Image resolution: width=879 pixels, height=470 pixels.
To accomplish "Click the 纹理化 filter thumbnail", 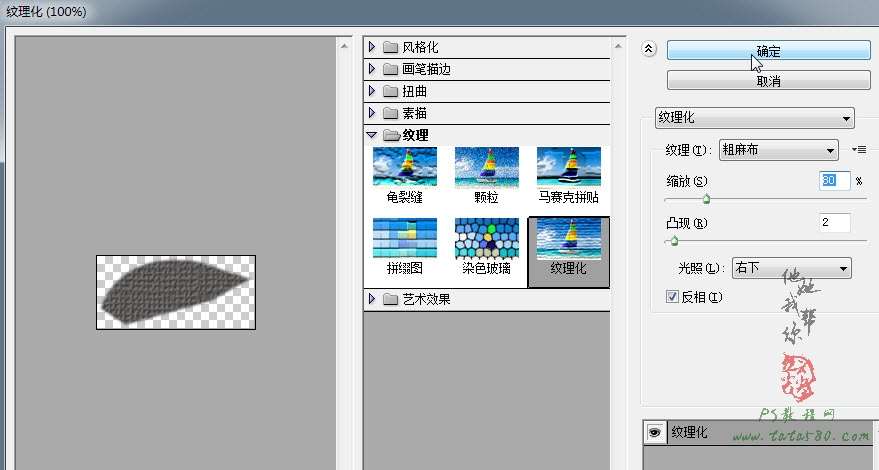I will (x=568, y=239).
